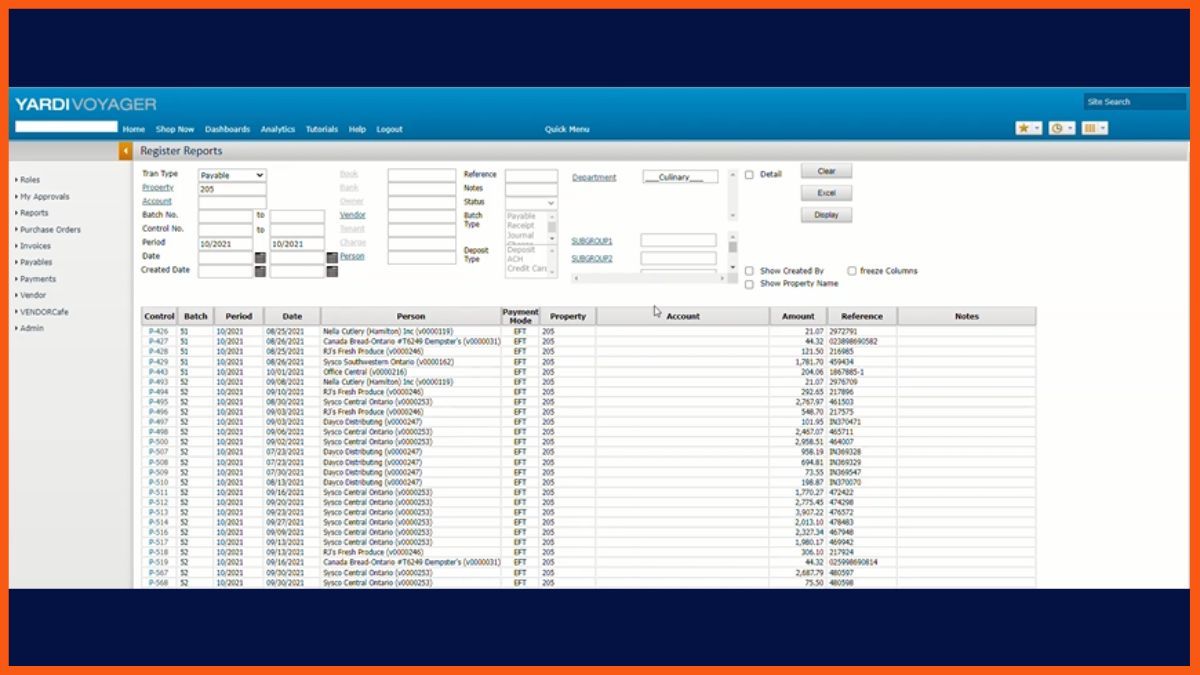The width and height of the screenshot is (1200, 675).
Task: Open the recent history clock menu
Action: click(1062, 128)
